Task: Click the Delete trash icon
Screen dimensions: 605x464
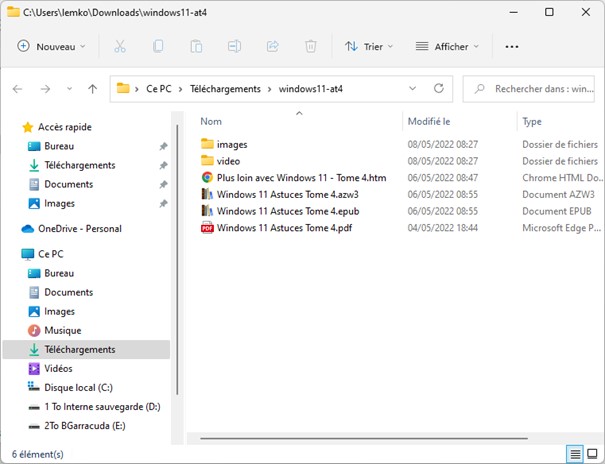Action: click(x=310, y=46)
